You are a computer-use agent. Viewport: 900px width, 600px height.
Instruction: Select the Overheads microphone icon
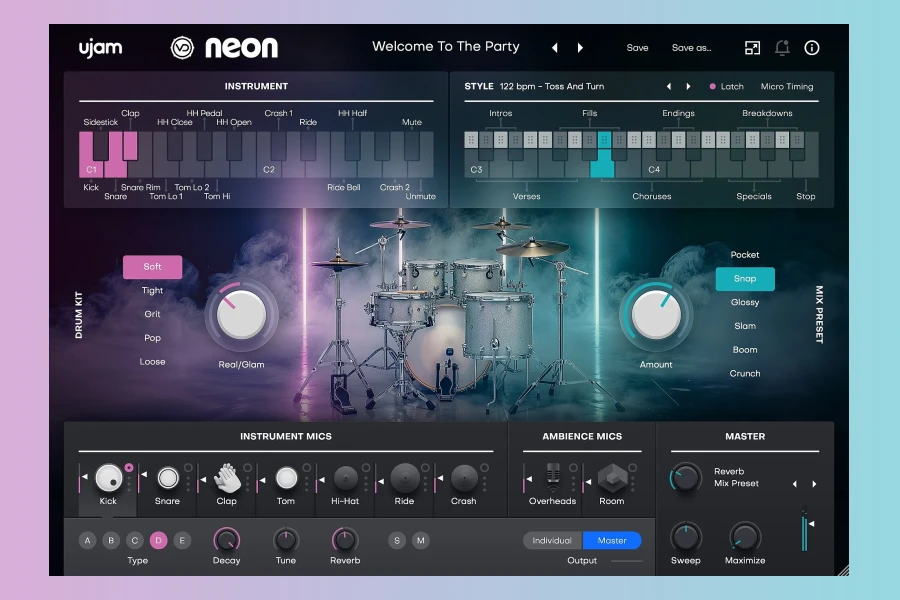(553, 478)
